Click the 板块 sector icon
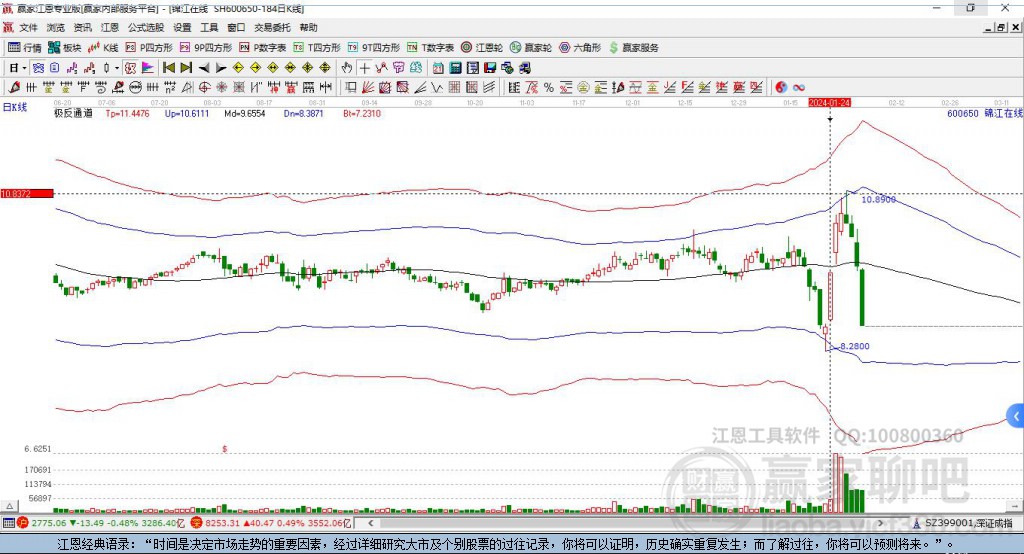Viewport: 1024px width, 554px height. (65, 48)
